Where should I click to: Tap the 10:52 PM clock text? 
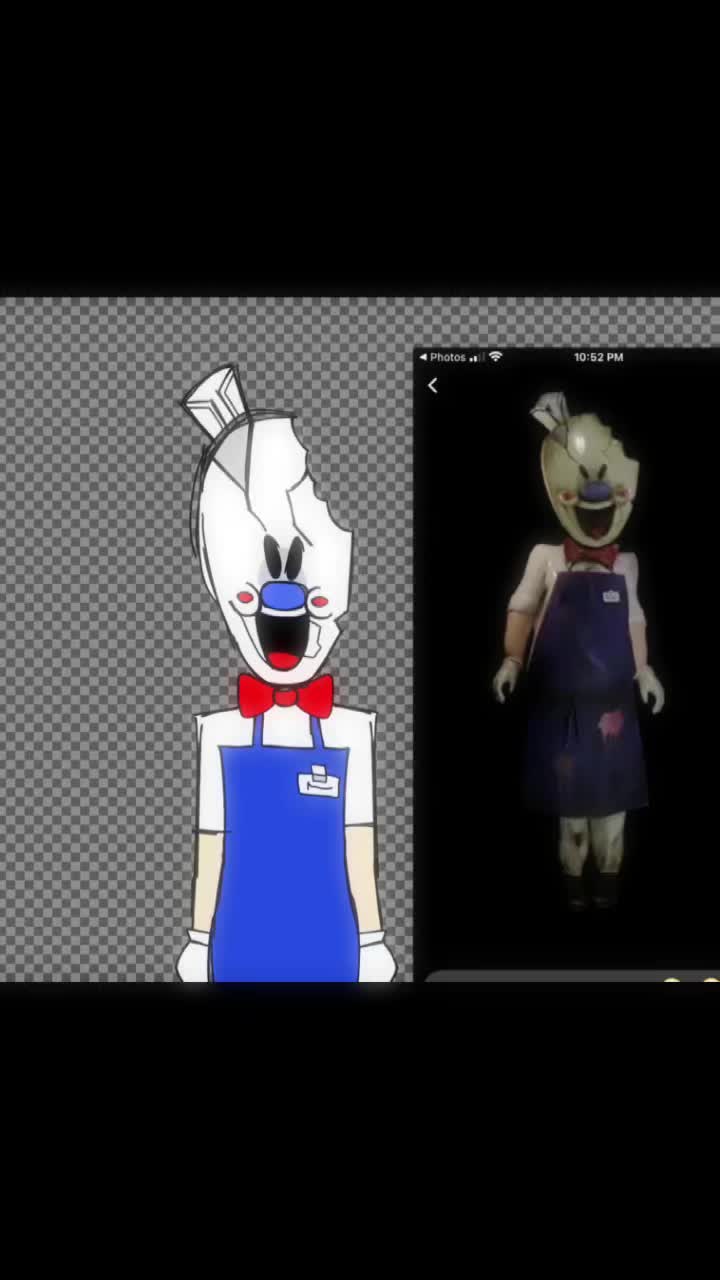click(x=598, y=357)
